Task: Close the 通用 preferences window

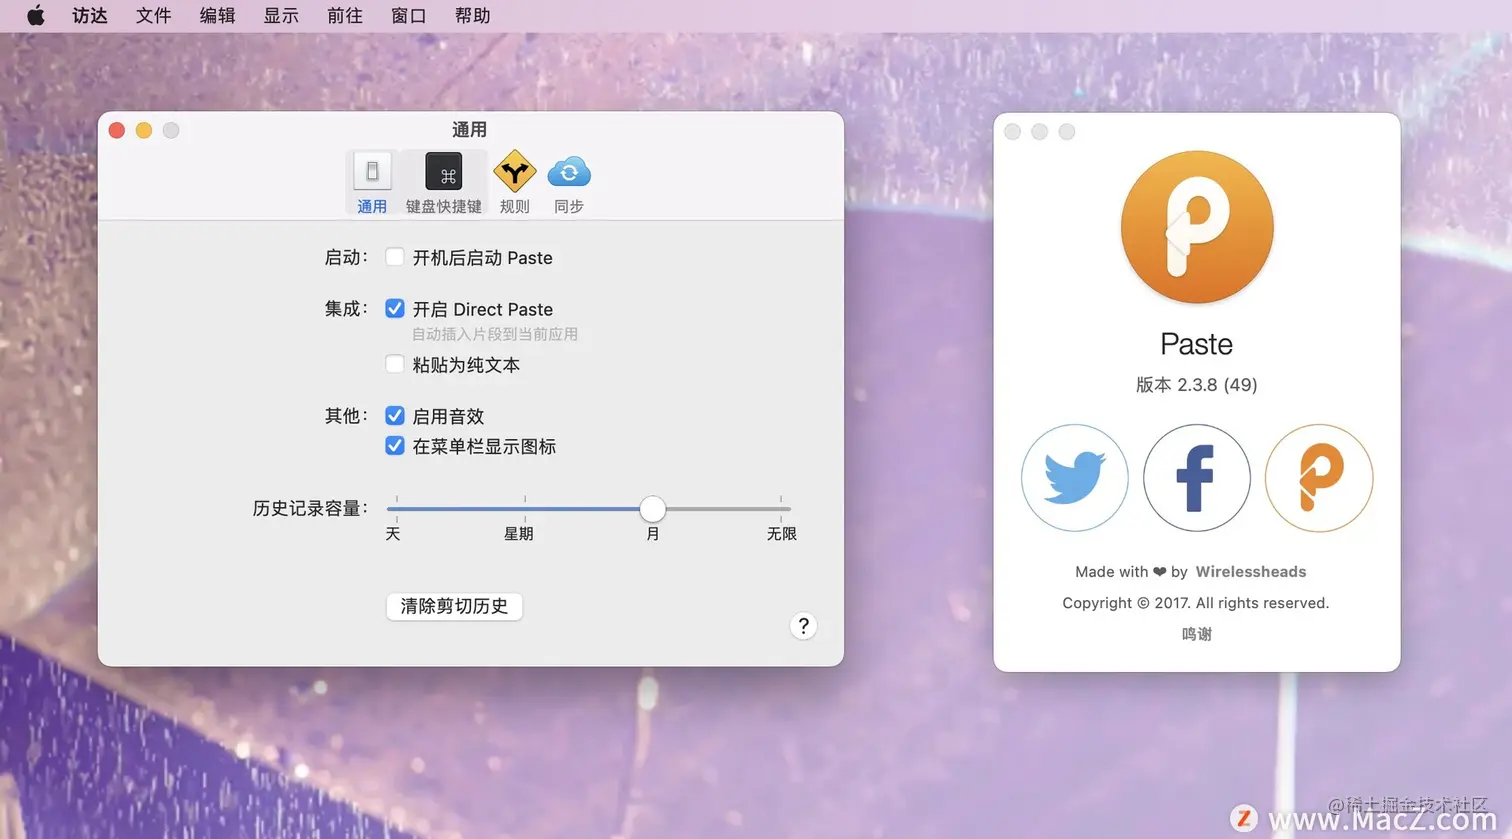Action: click(117, 130)
